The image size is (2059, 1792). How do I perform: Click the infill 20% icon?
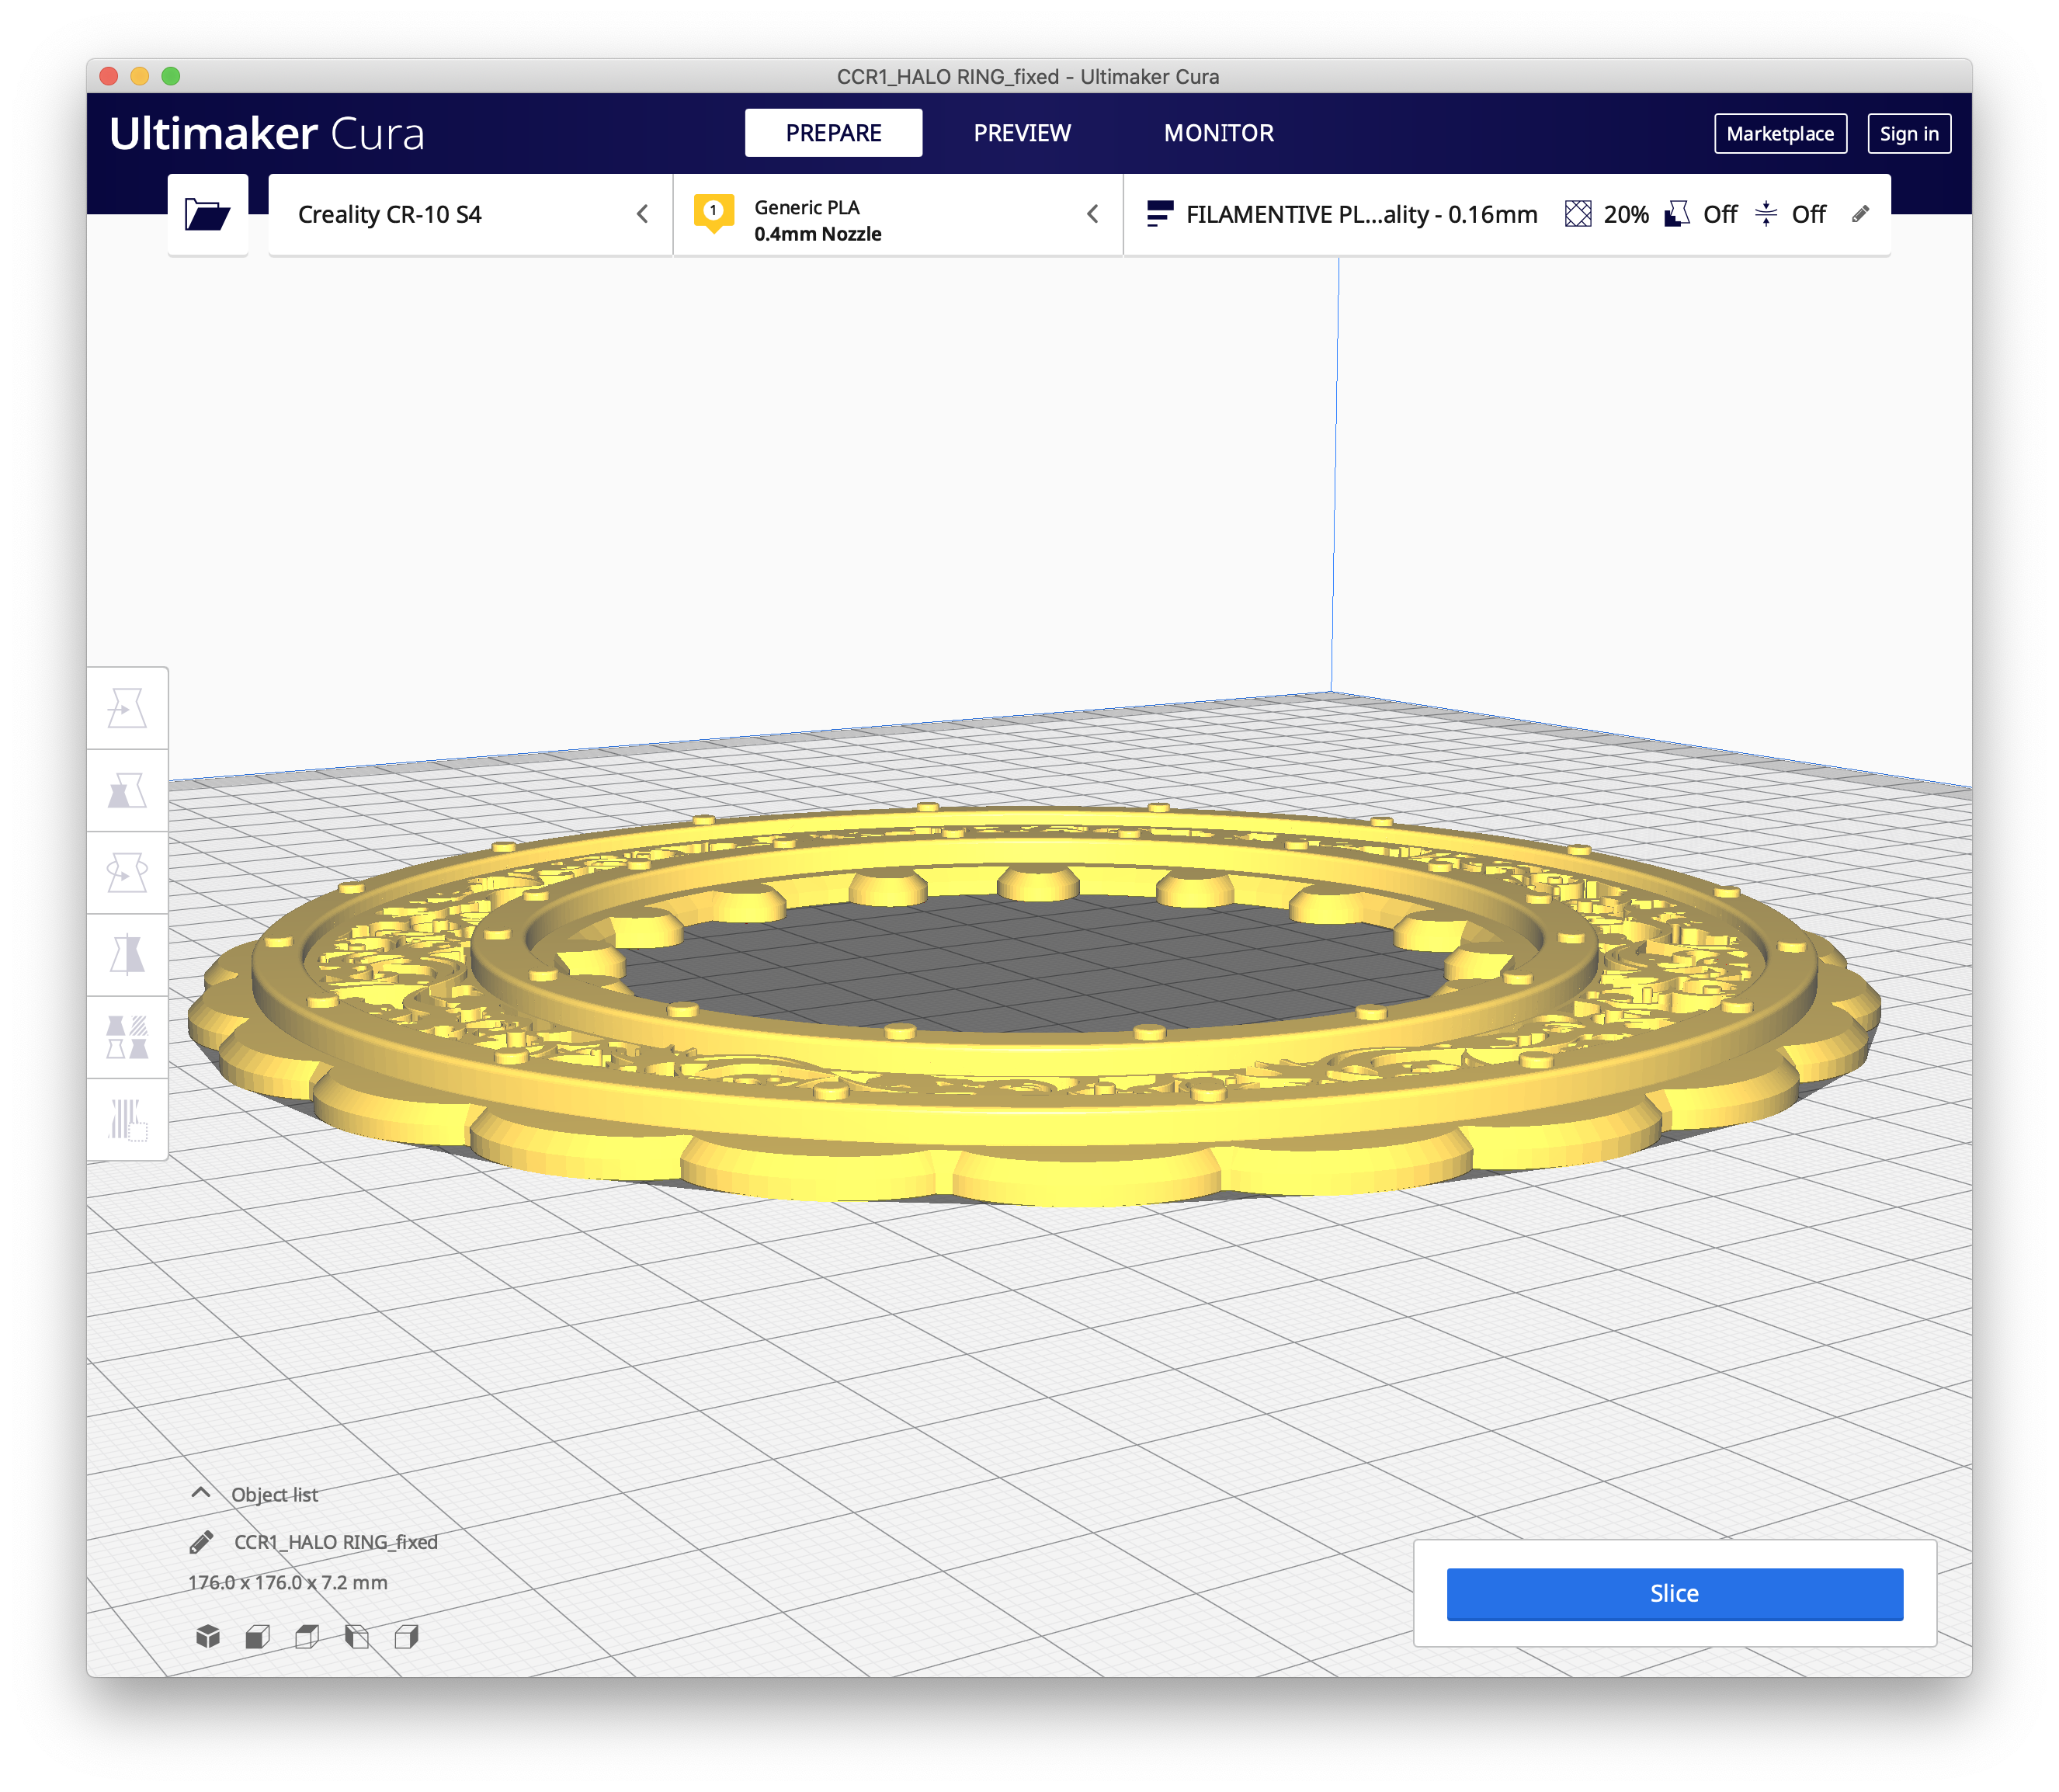click(x=1577, y=214)
